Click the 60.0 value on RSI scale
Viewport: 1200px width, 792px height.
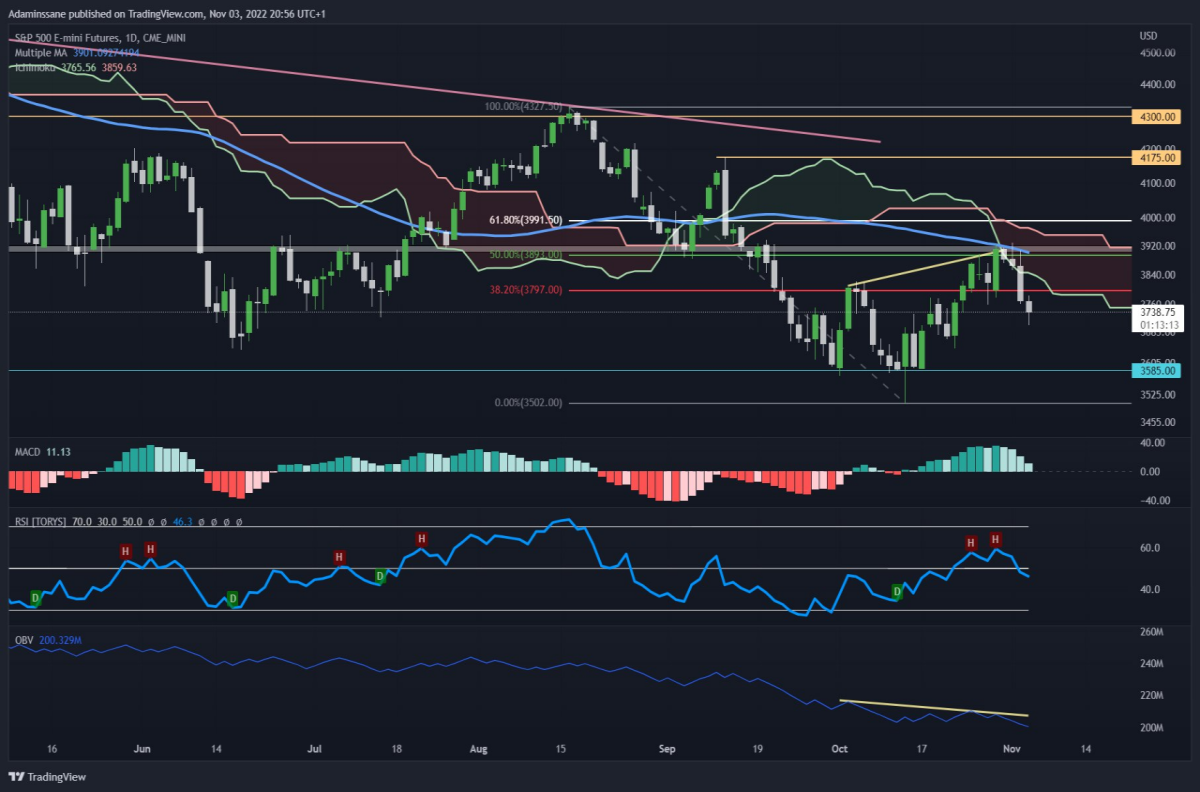click(x=1150, y=548)
